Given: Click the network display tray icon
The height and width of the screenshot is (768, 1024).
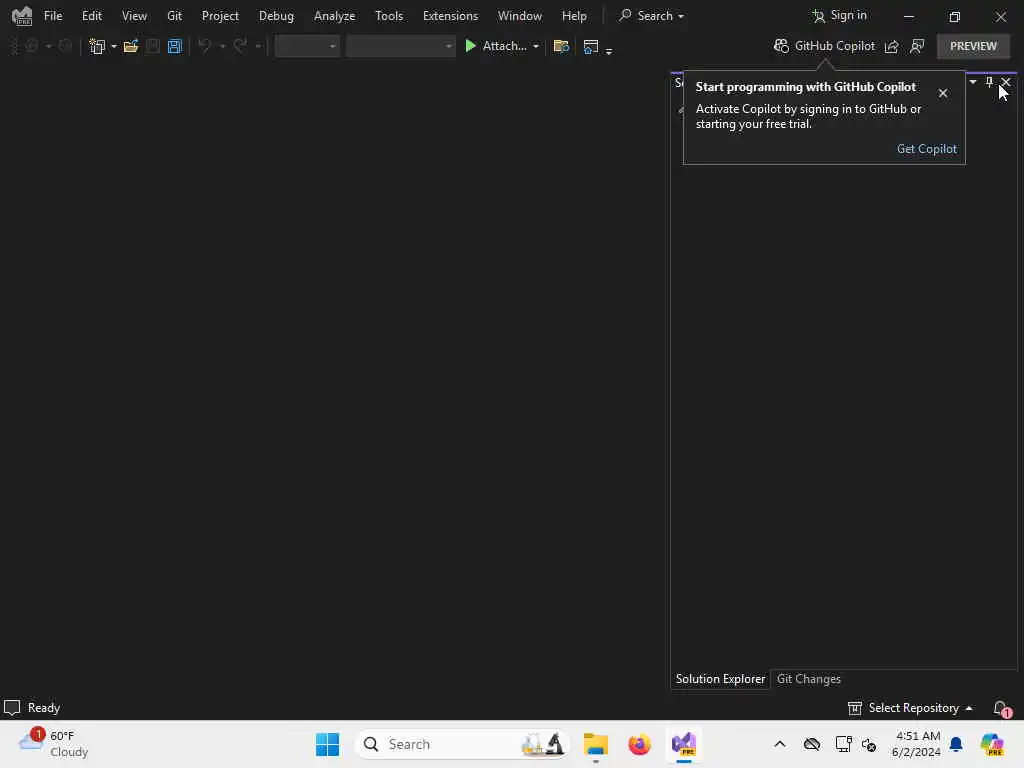Looking at the screenshot, I should (x=843, y=744).
